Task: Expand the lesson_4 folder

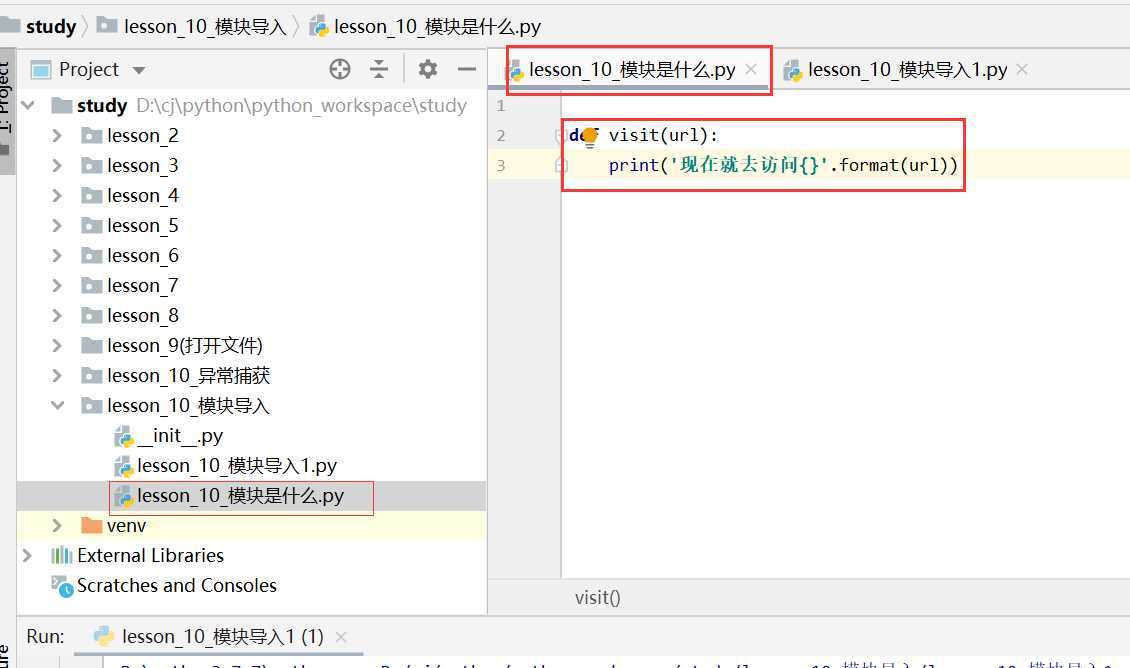Action: (57, 195)
